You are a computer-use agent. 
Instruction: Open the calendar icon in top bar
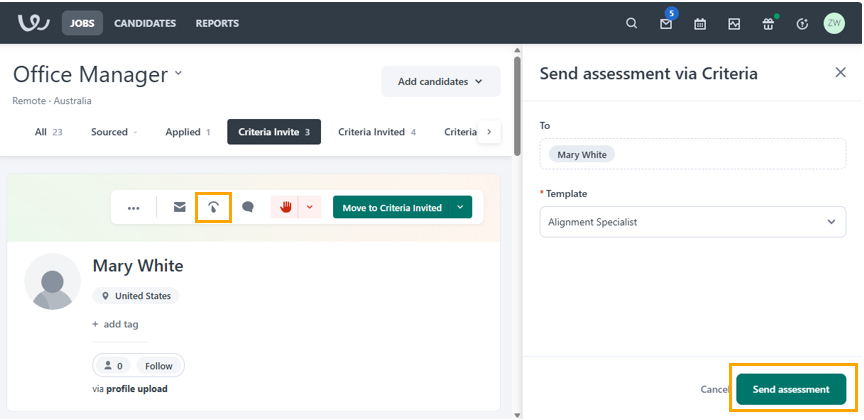700,23
